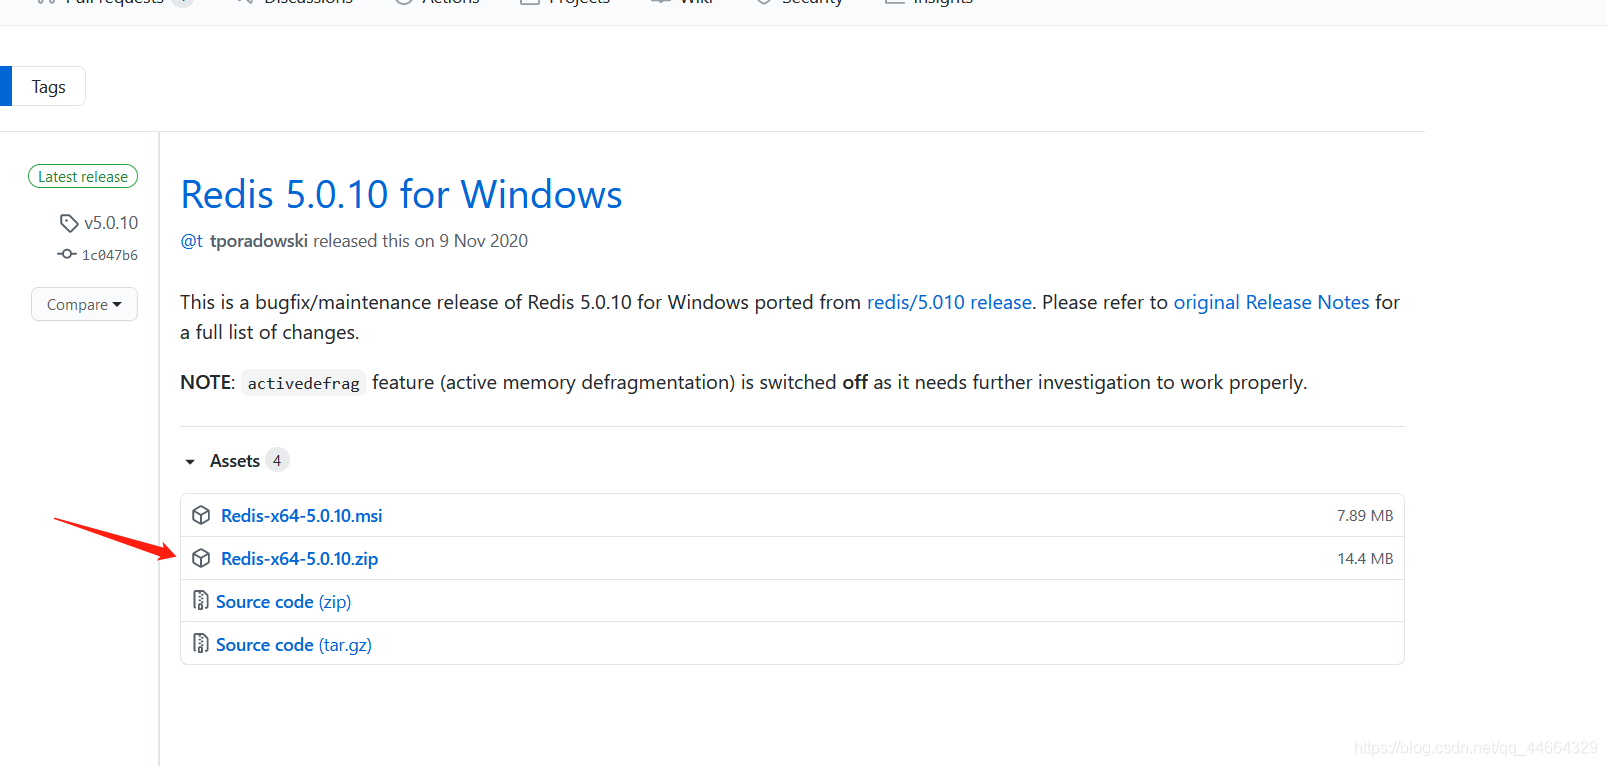The width and height of the screenshot is (1607, 766).
Task: Click the Assets count badge 4
Action: 277,460
